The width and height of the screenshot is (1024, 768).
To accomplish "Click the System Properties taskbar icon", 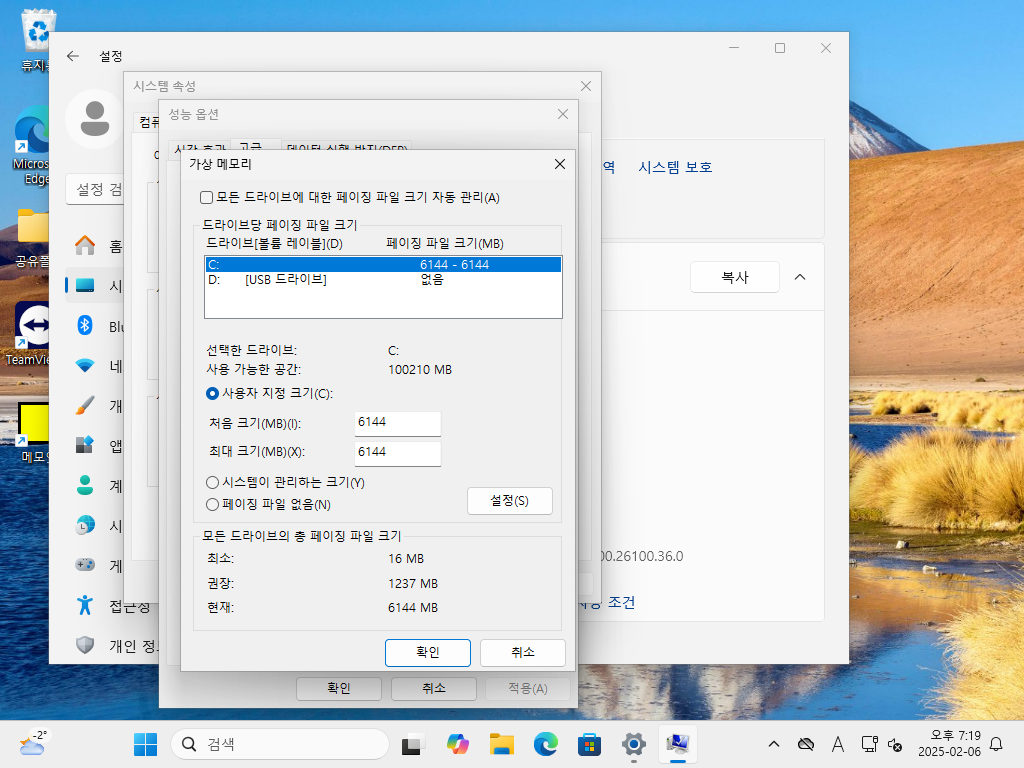I will 678,744.
